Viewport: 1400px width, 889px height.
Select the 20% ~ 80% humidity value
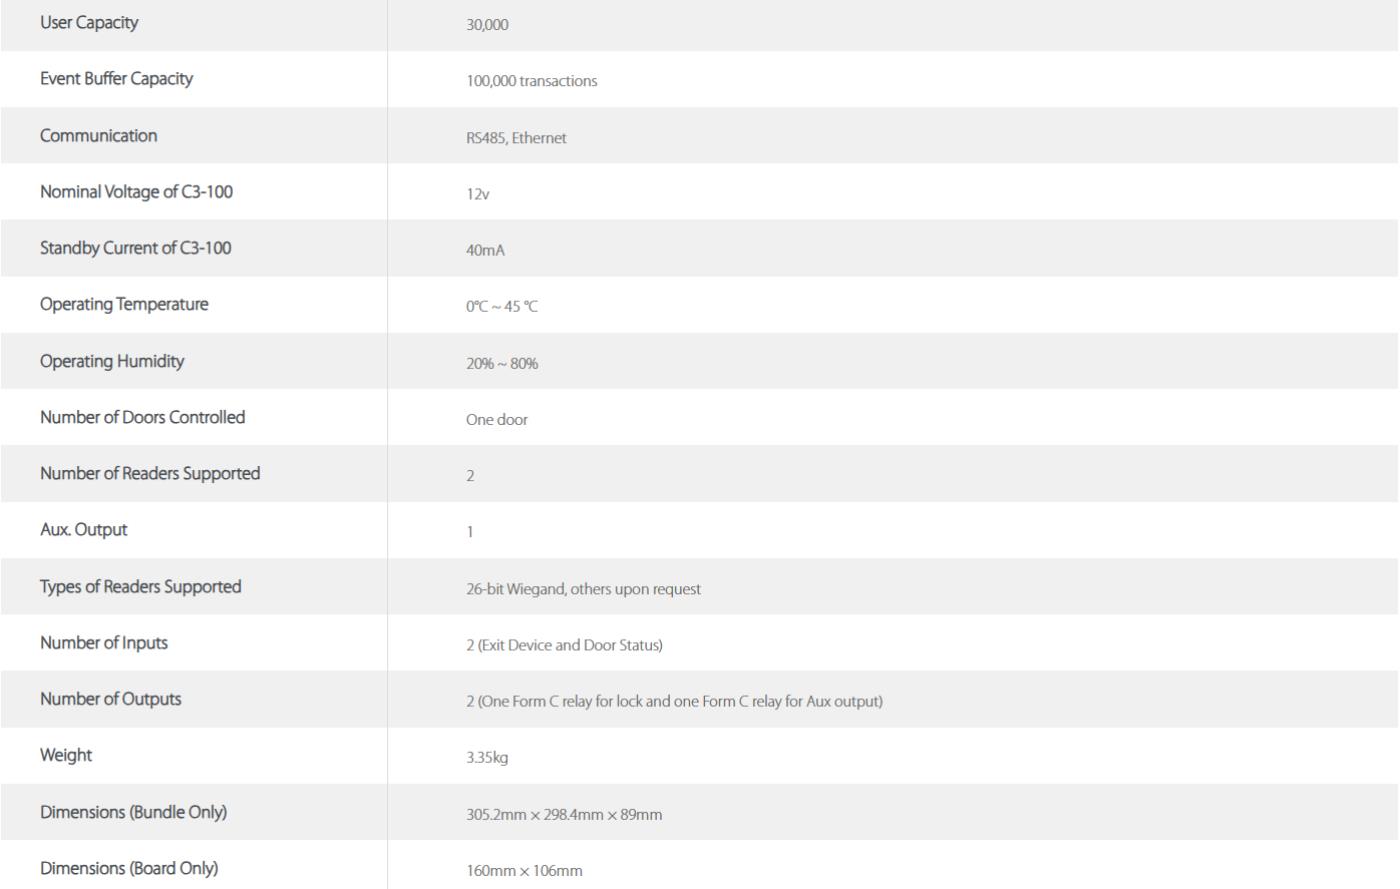coord(502,363)
